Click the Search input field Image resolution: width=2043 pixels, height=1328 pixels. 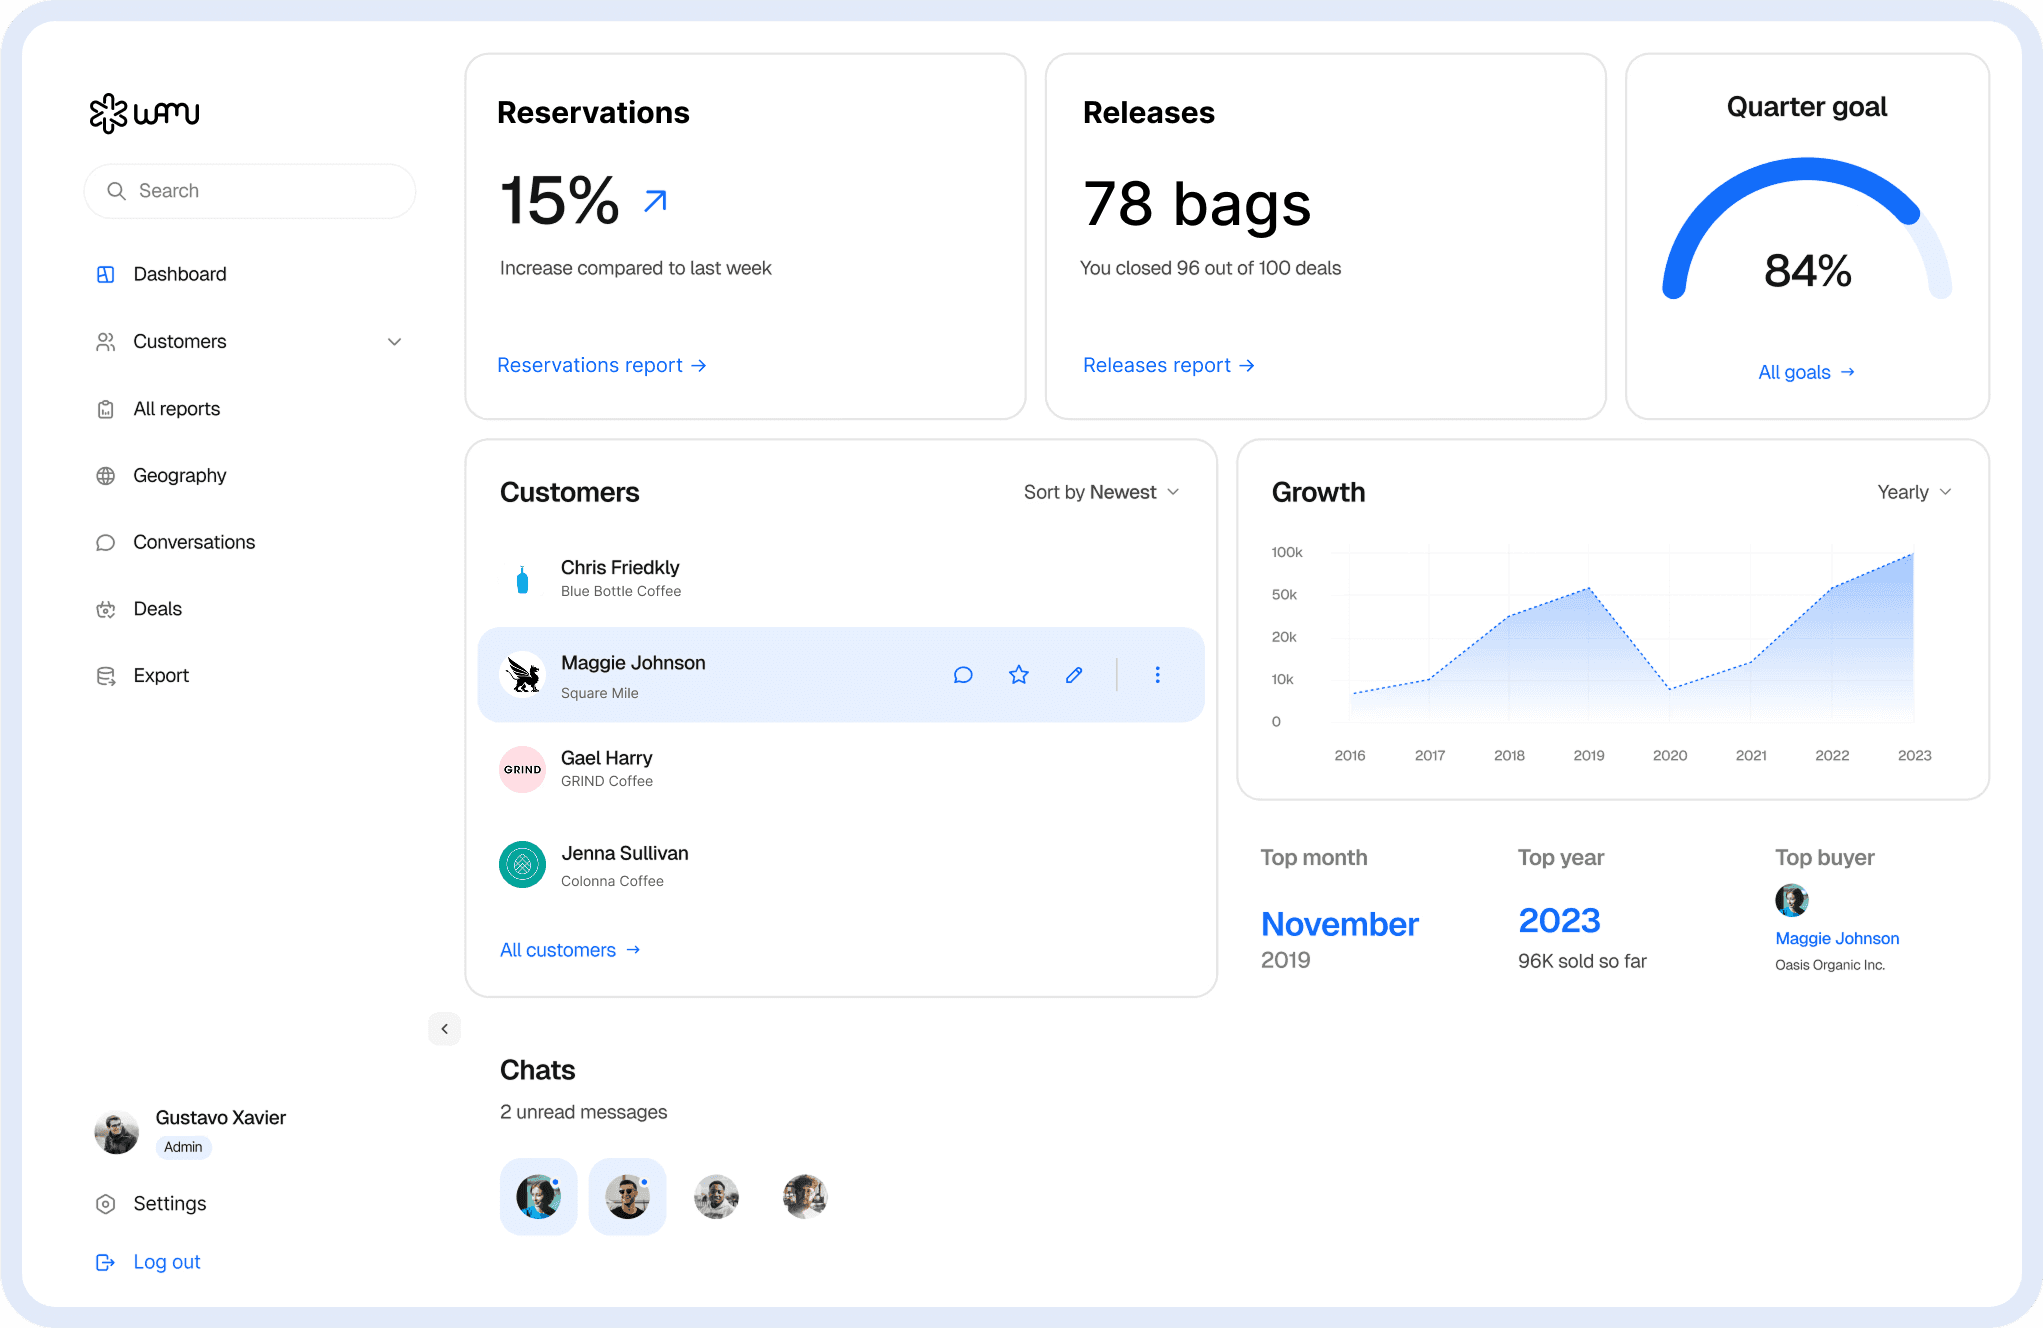[250, 191]
